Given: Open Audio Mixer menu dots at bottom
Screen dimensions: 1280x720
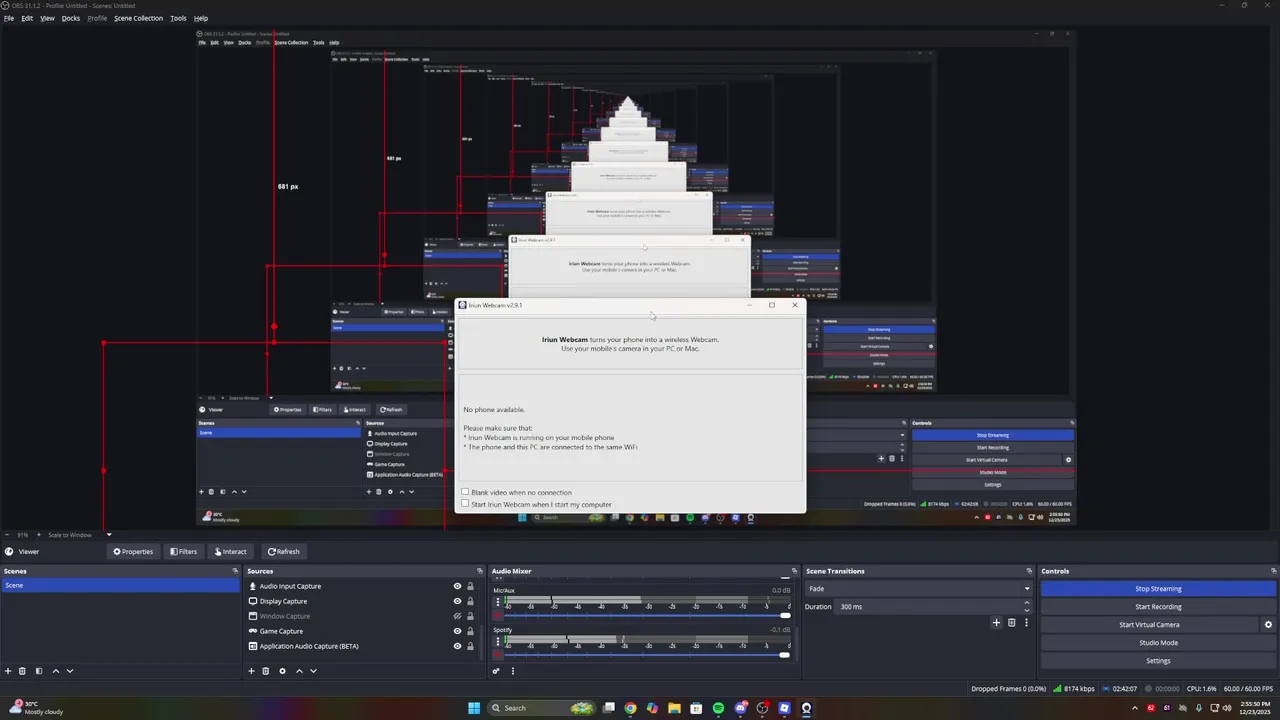Looking at the screenshot, I should click(x=513, y=671).
